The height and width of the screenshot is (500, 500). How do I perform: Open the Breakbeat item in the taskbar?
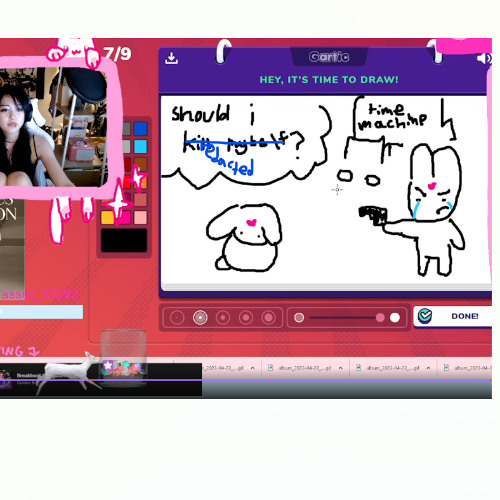(28, 376)
